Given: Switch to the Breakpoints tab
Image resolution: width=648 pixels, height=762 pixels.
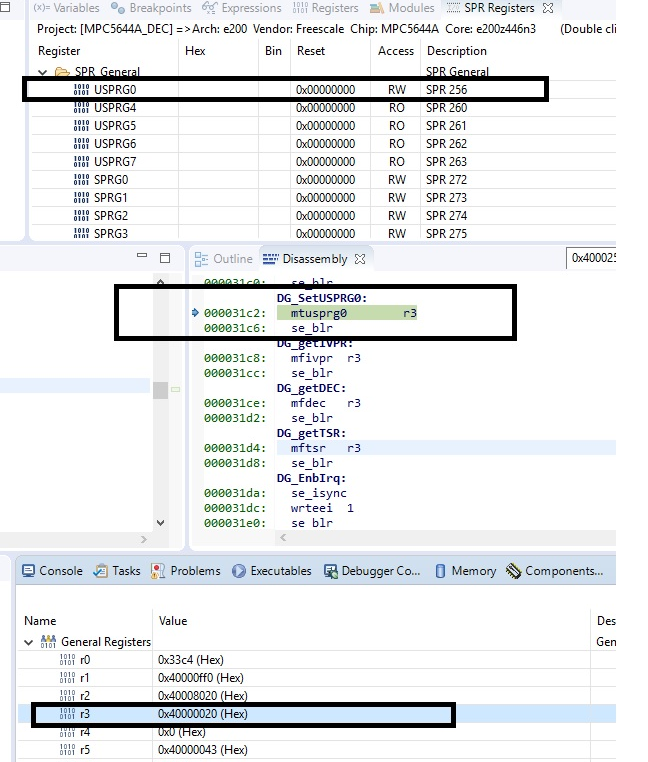Looking at the screenshot, I should coord(151,8).
